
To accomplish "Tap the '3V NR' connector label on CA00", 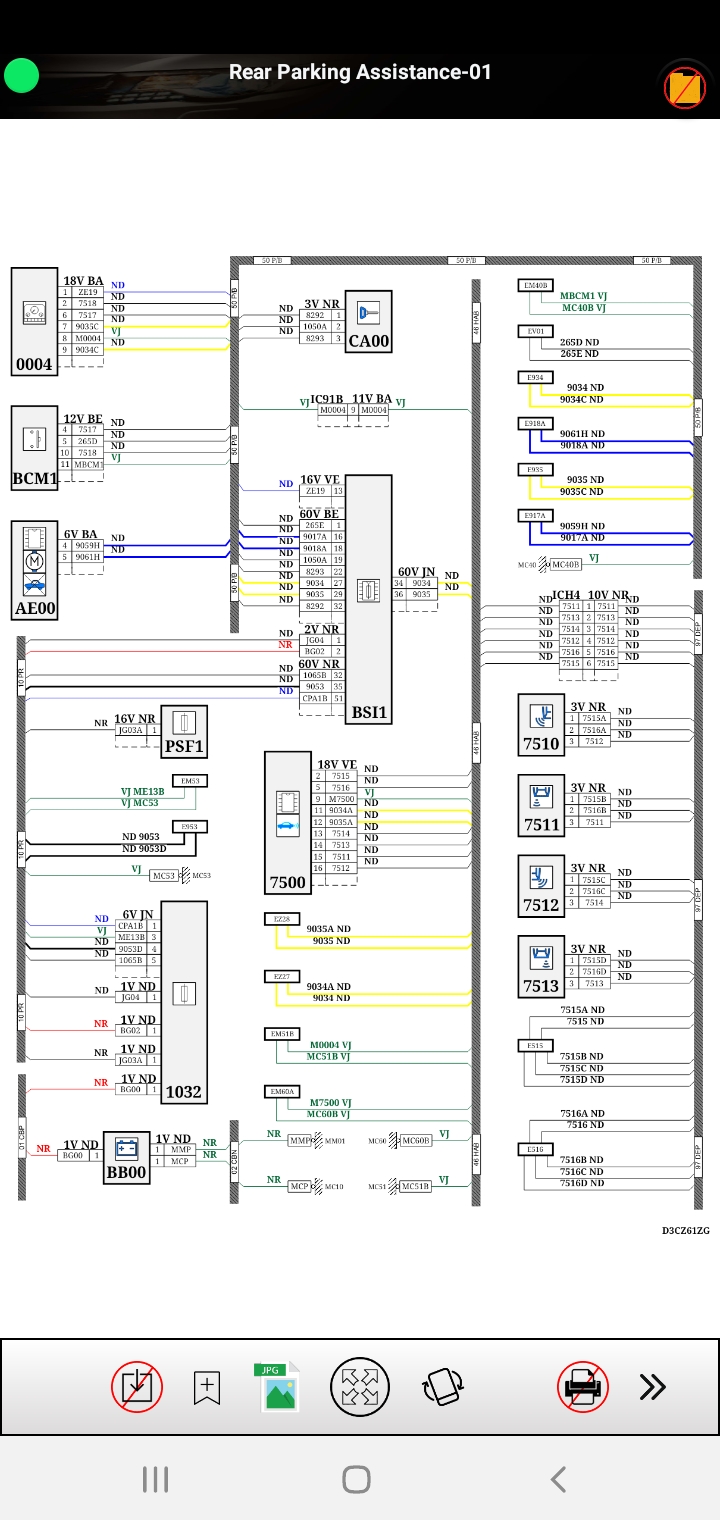I will tap(322, 304).
